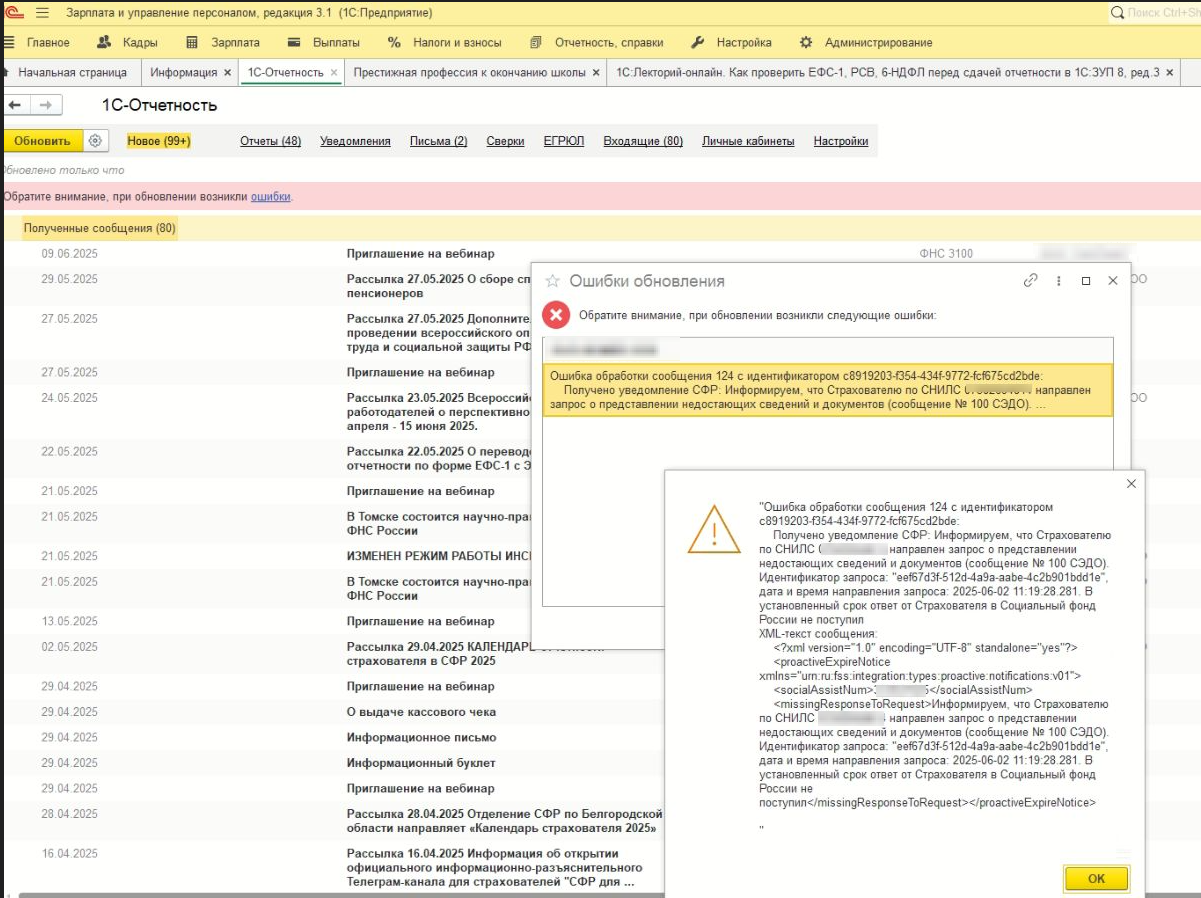Select the highlighted error row about сообщения 124
The image size is (1201, 898).
[x=828, y=390]
